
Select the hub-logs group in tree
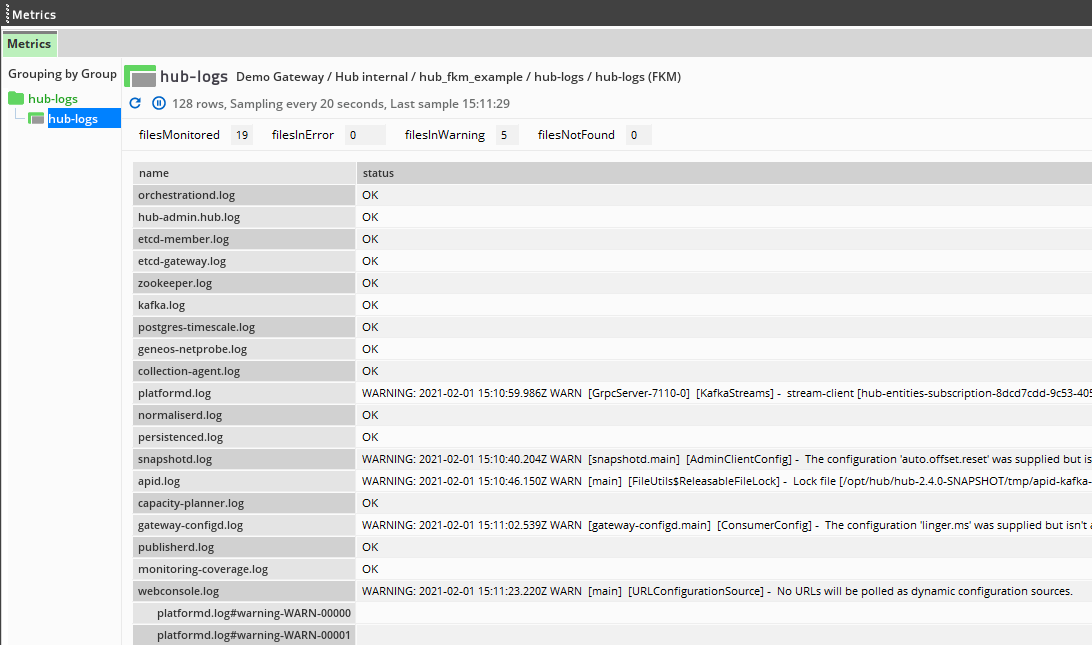52,99
